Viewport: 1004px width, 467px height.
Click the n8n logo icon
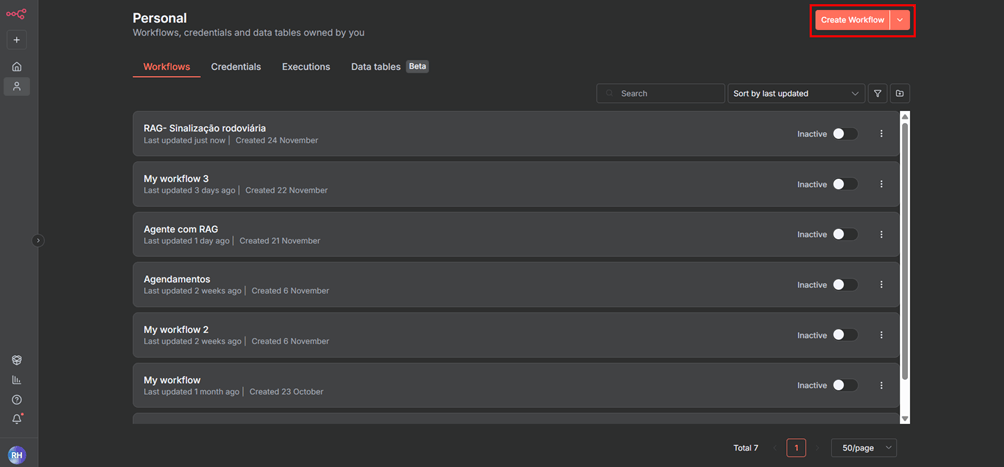16,14
